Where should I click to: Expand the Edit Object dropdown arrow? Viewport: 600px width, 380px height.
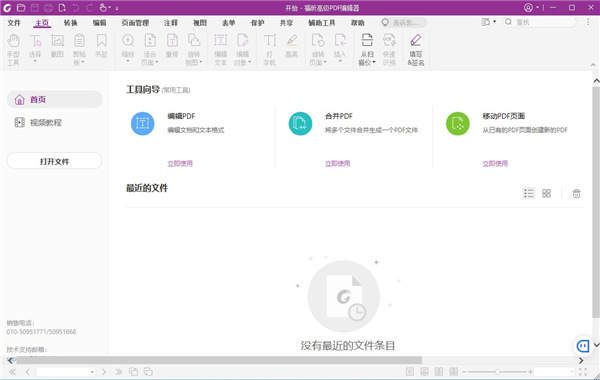[250, 62]
